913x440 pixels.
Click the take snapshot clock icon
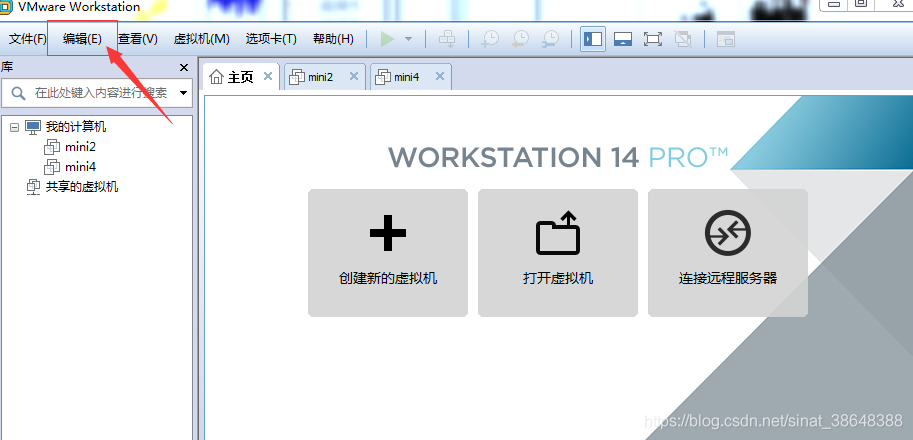point(490,39)
